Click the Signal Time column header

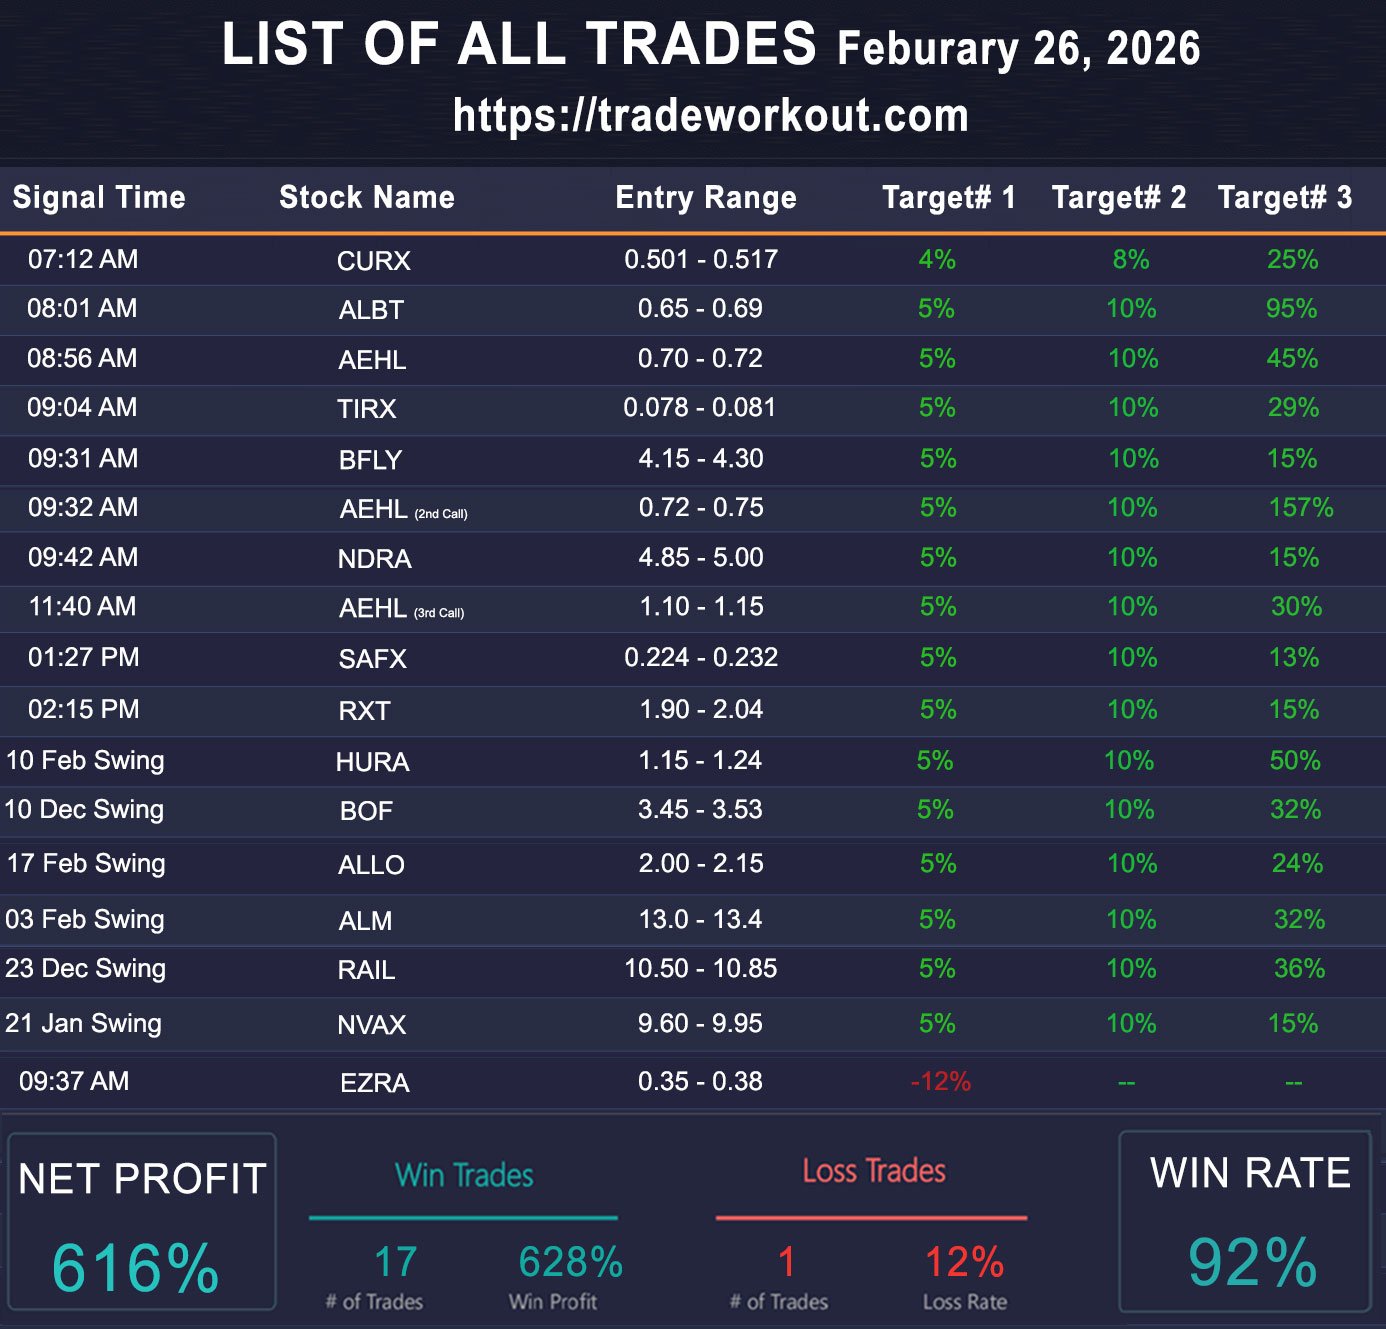click(x=99, y=197)
